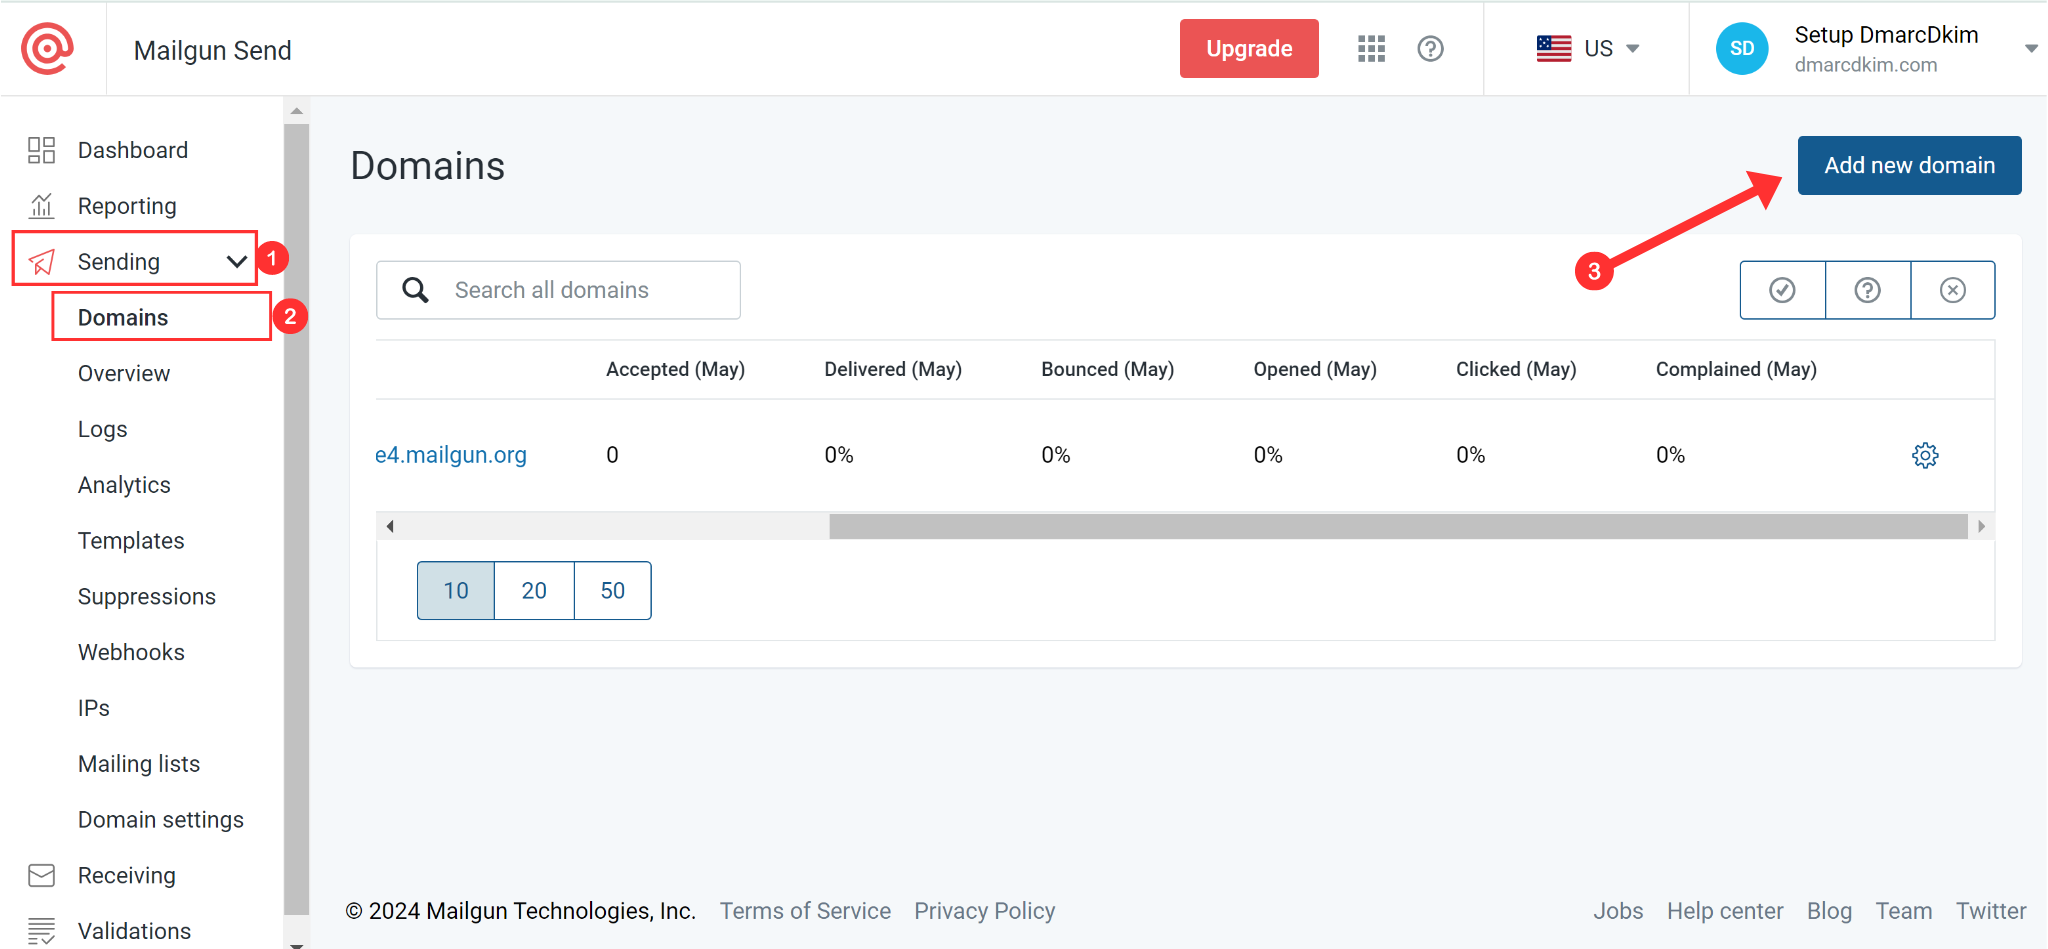Click the table horizontal scrollbar thumb
Image resolution: width=2048 pixels, height=949 pixels.
coord(1398,526)
